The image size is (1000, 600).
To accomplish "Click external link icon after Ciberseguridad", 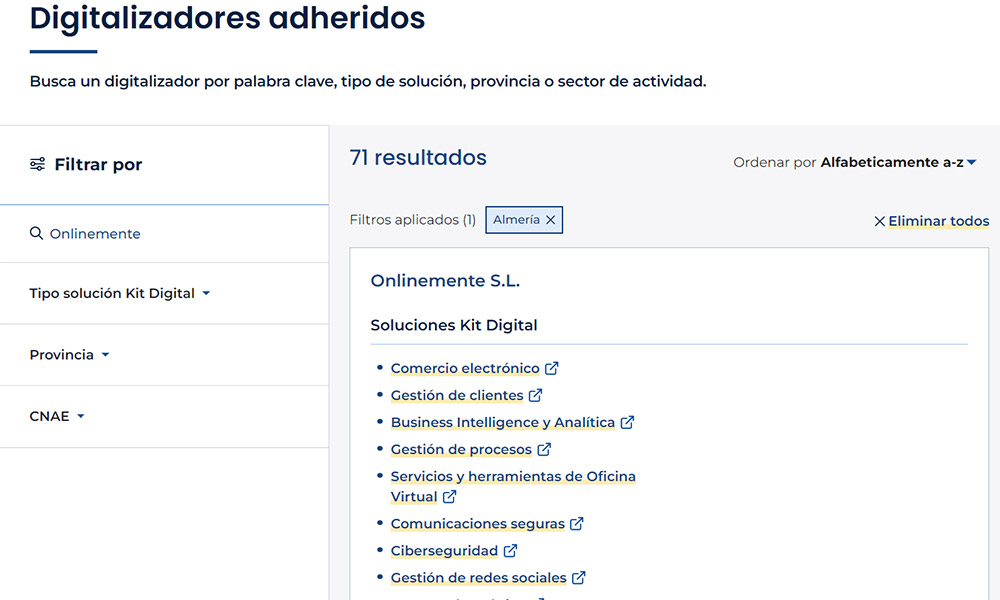I will 510,550.
